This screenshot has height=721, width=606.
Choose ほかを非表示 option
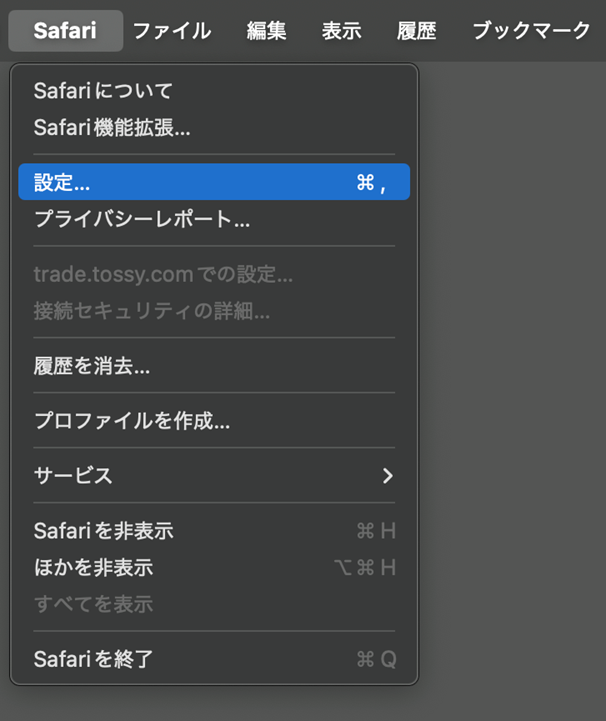93,567
